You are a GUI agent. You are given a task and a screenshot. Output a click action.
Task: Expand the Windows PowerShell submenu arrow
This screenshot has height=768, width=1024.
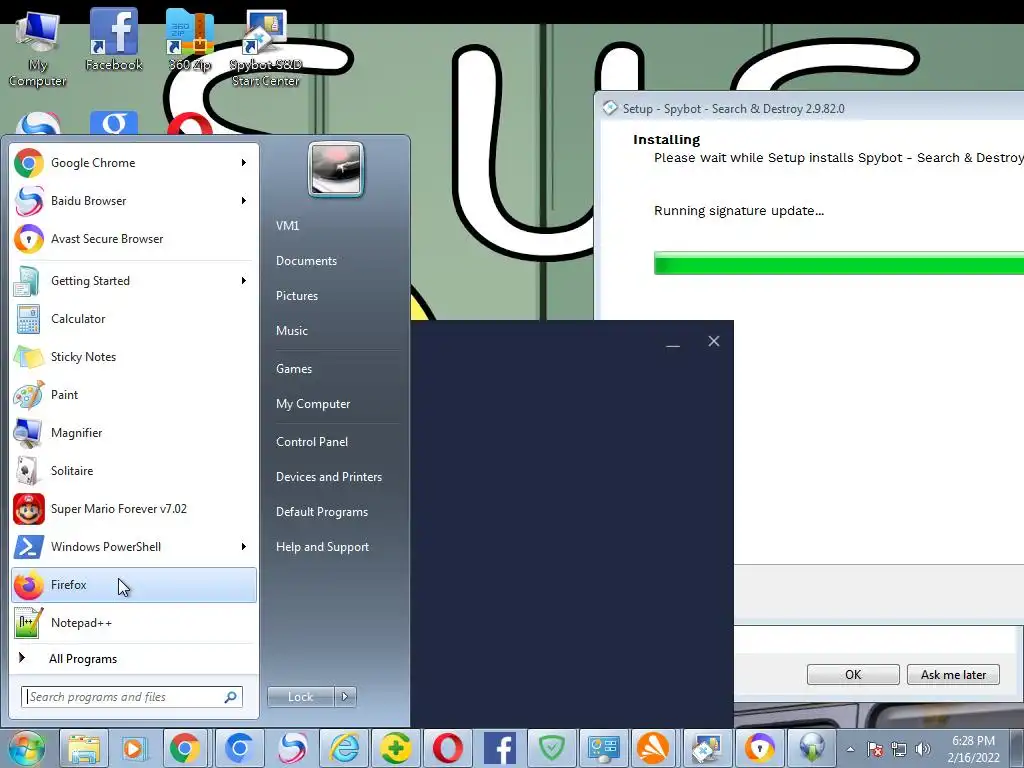tap(244, 547)
